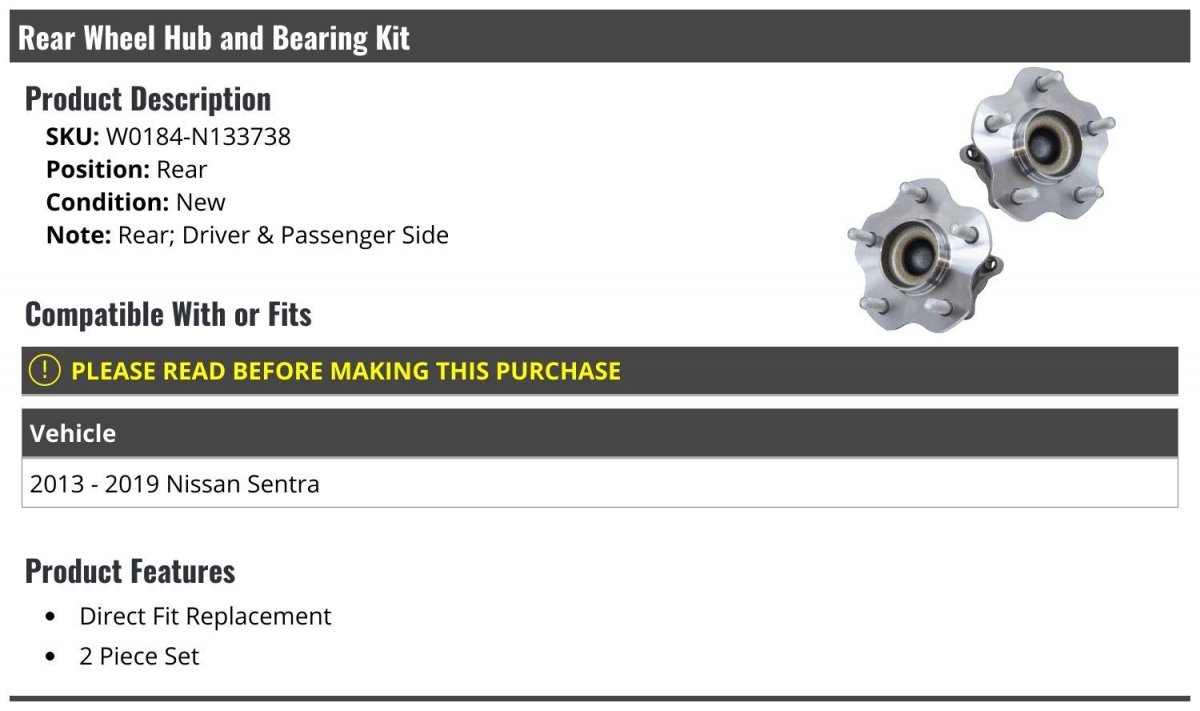Click the Condition label

(108, 202)
